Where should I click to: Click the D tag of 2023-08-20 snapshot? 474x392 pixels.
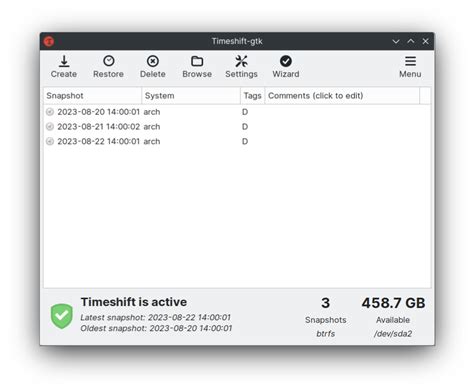[x=245, y=112]
